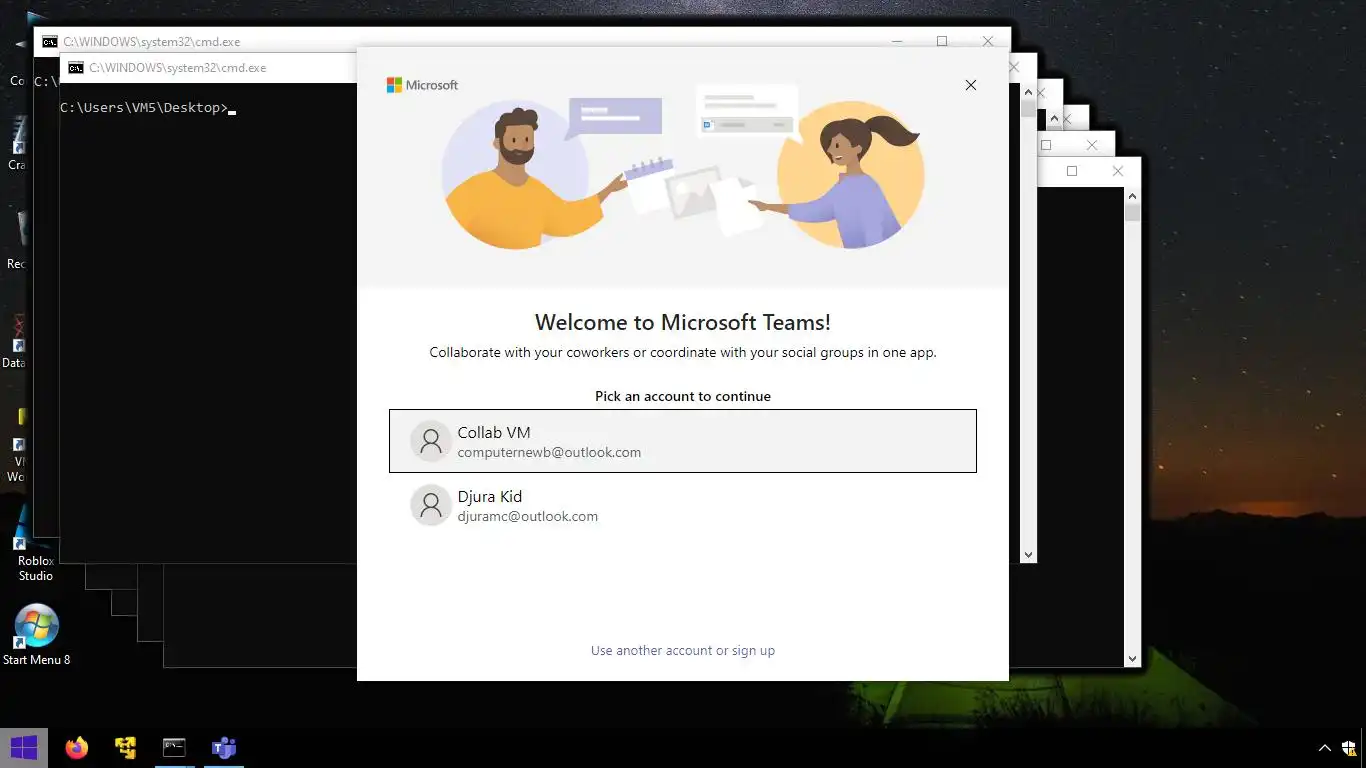1366x768 pixels.
Task: Open the Windows Start button
Action: [x=24, y=747]
